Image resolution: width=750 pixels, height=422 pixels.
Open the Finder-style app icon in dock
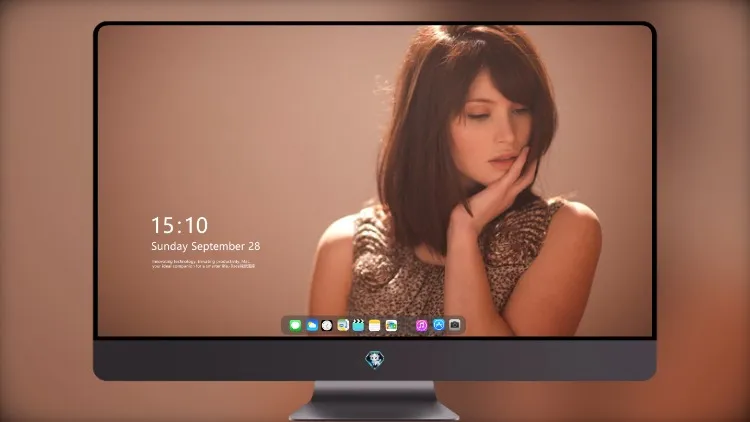click(x=343, y=326)
